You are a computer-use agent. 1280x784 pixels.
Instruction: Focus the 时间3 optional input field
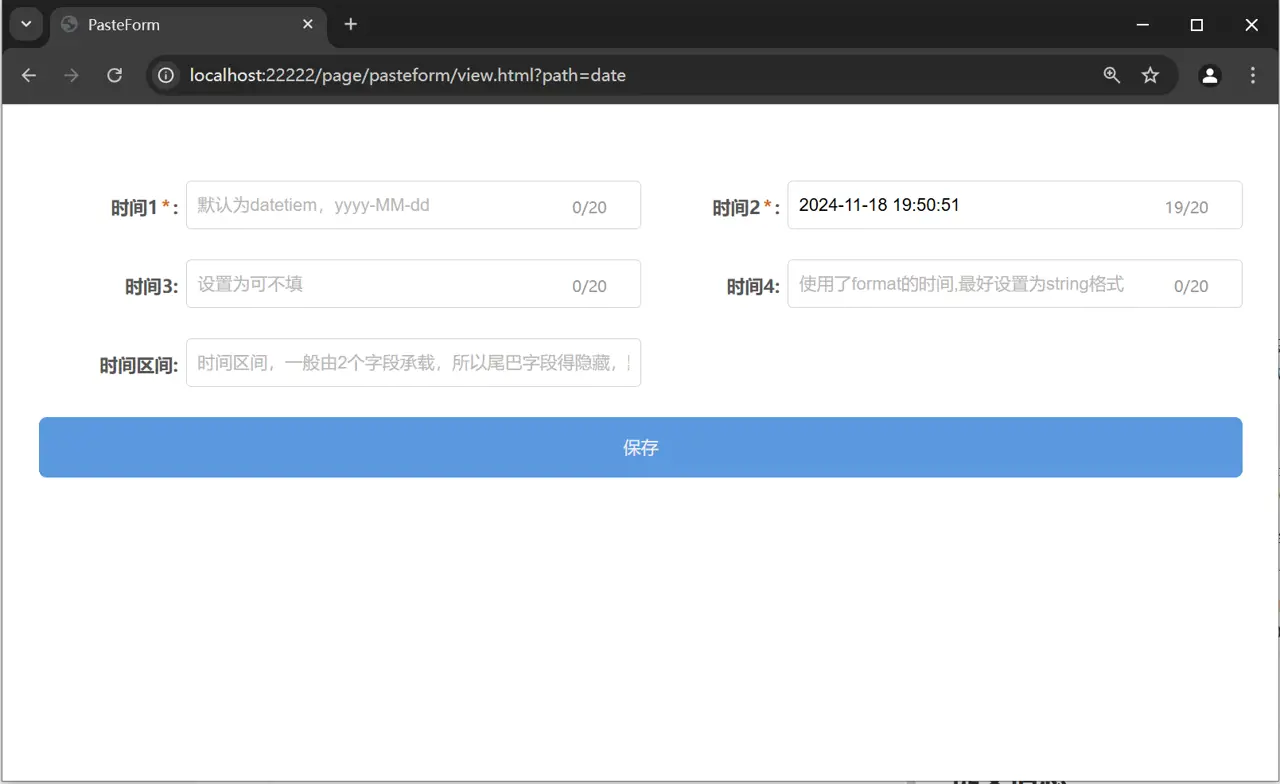point(413,284)
